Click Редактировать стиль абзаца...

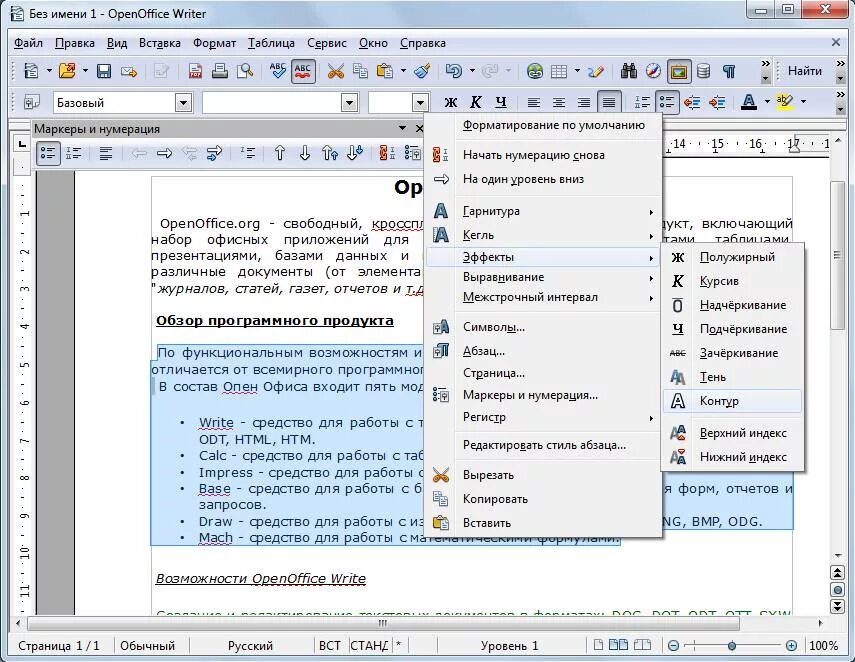click(x=543, y=445)
